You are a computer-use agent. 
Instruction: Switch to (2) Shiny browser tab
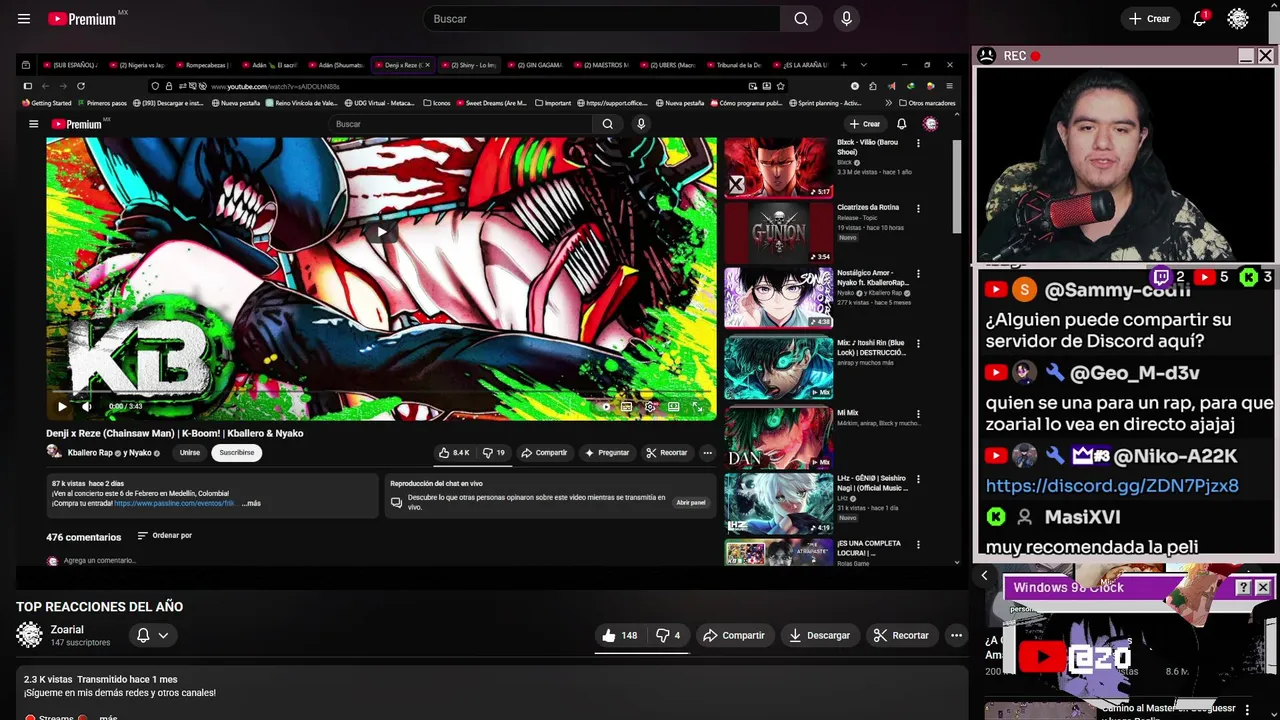(469, 65)
